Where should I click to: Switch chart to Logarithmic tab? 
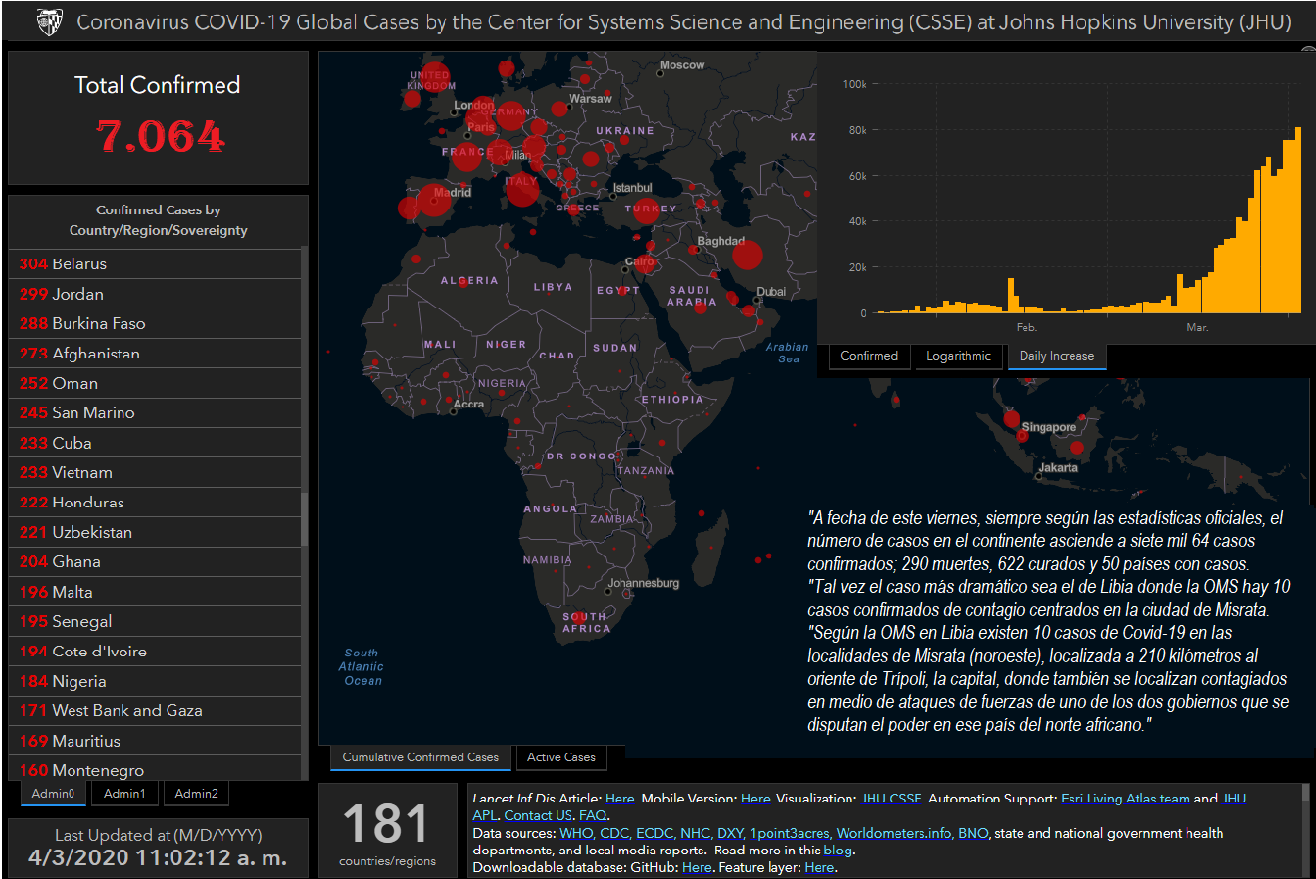[x=958, y=356]
